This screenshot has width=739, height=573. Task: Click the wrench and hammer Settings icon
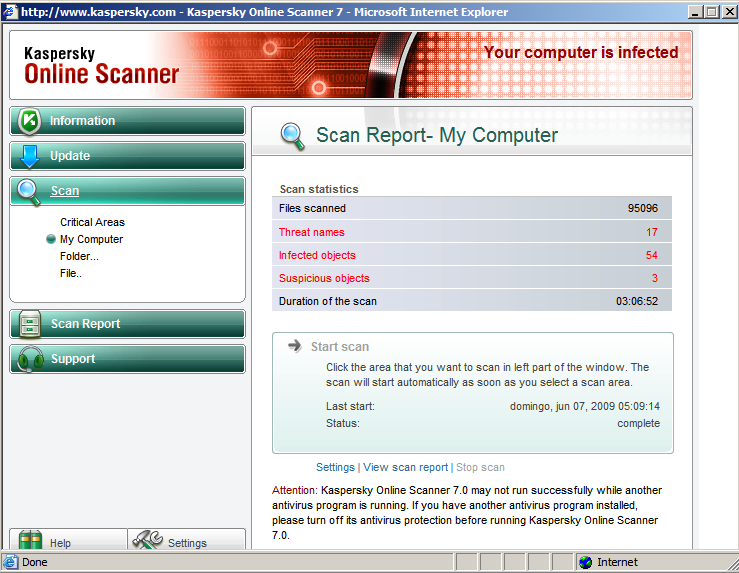coord(148,540)
